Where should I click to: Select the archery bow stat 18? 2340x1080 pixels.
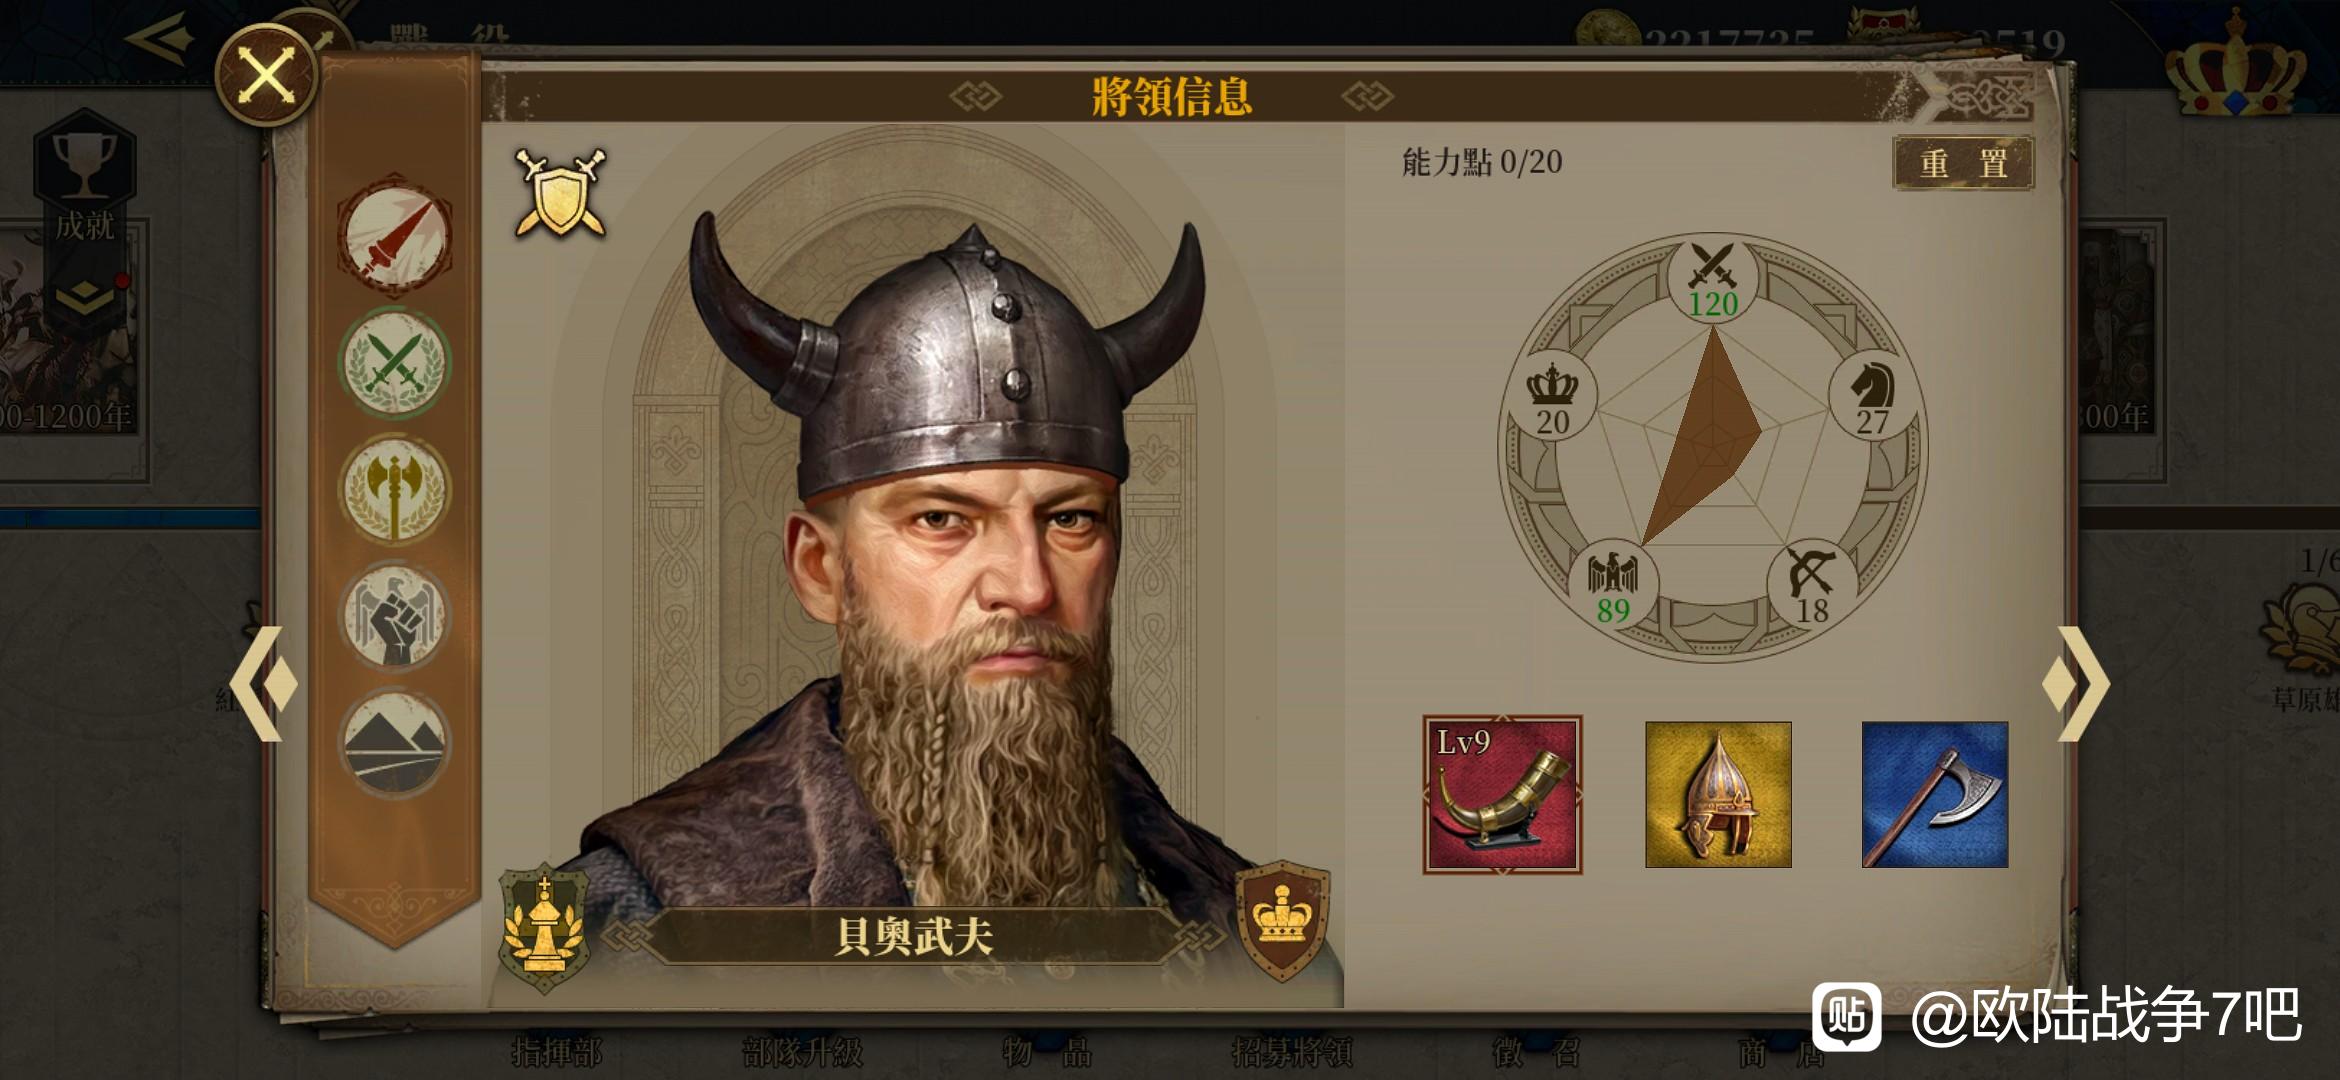click(1811, 586)
